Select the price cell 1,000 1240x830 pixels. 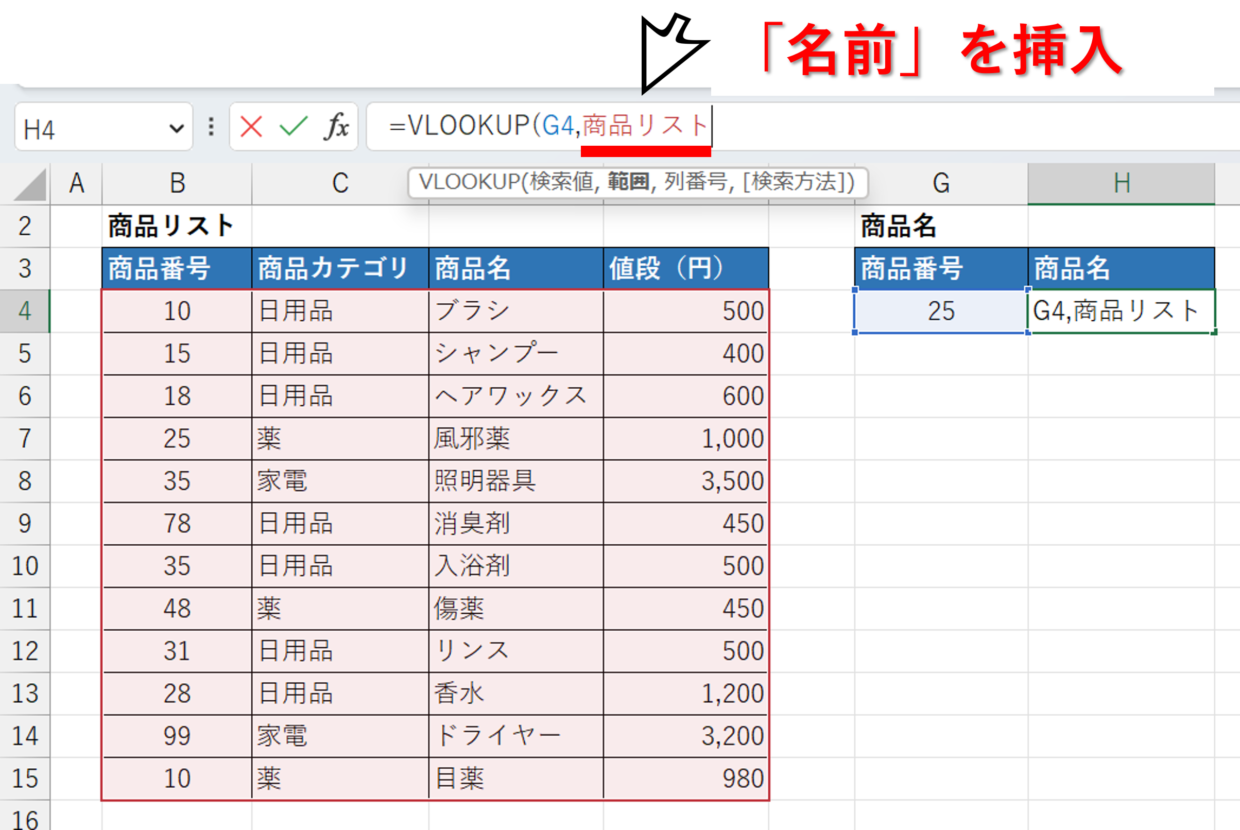click(686, 438)
